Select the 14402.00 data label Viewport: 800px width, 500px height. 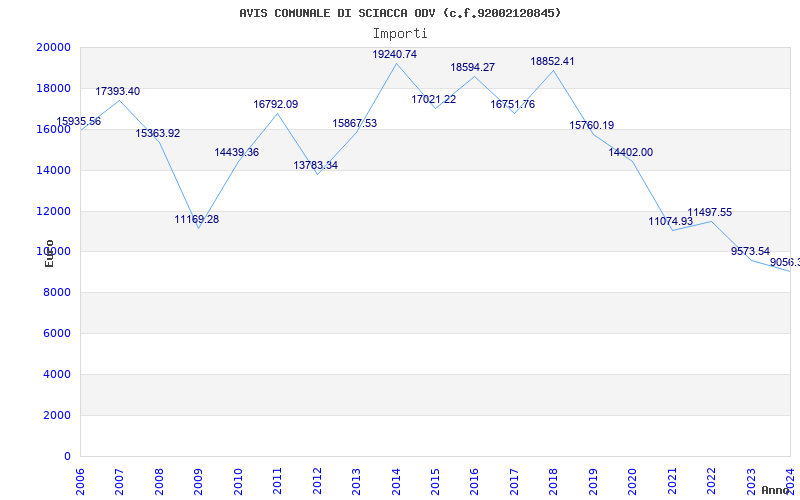coord(631,152)
